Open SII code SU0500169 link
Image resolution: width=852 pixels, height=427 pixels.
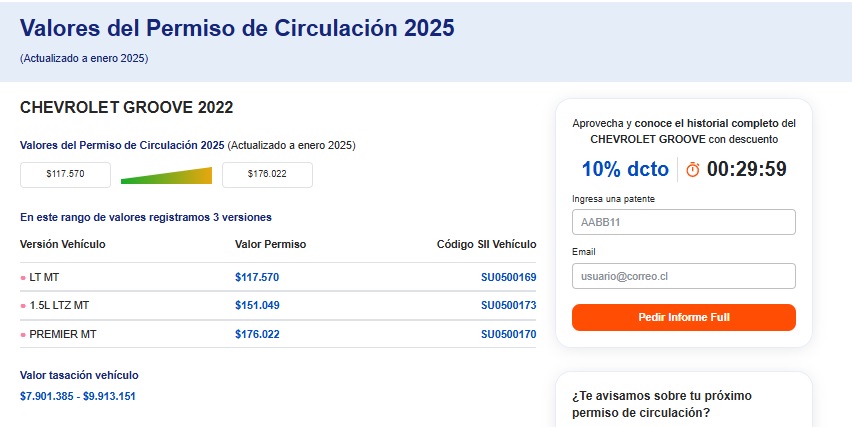[x=508, y=277]
